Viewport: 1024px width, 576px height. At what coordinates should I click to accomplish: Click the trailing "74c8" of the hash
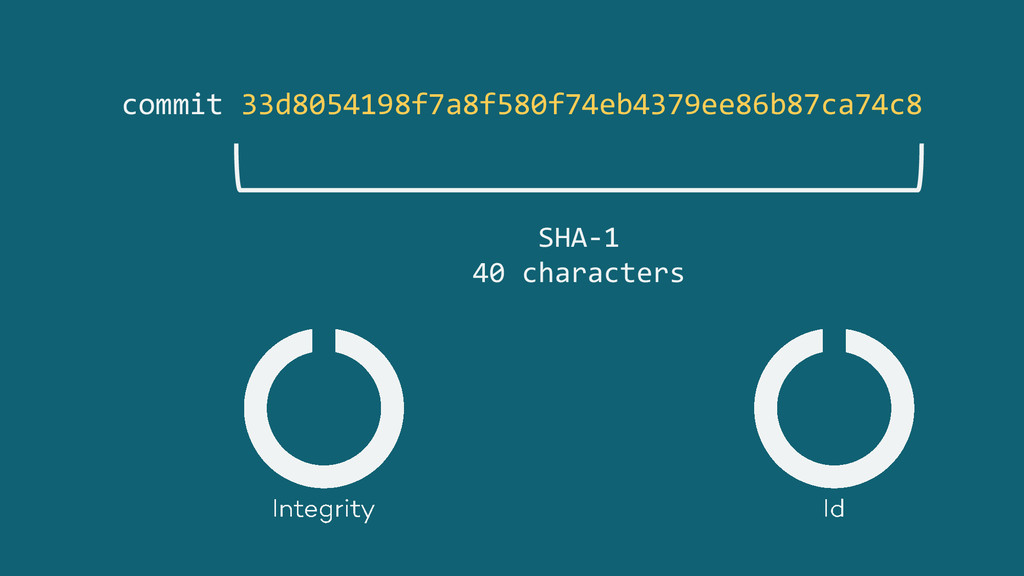point(896,105)
